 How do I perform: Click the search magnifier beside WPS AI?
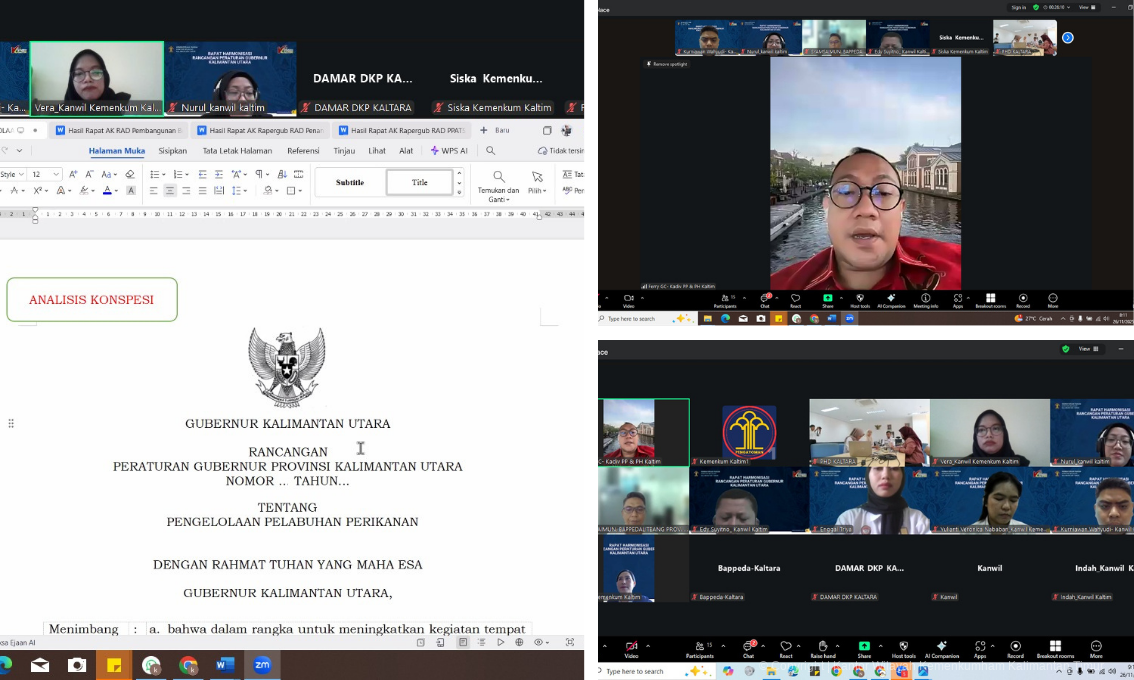(490, 151)
